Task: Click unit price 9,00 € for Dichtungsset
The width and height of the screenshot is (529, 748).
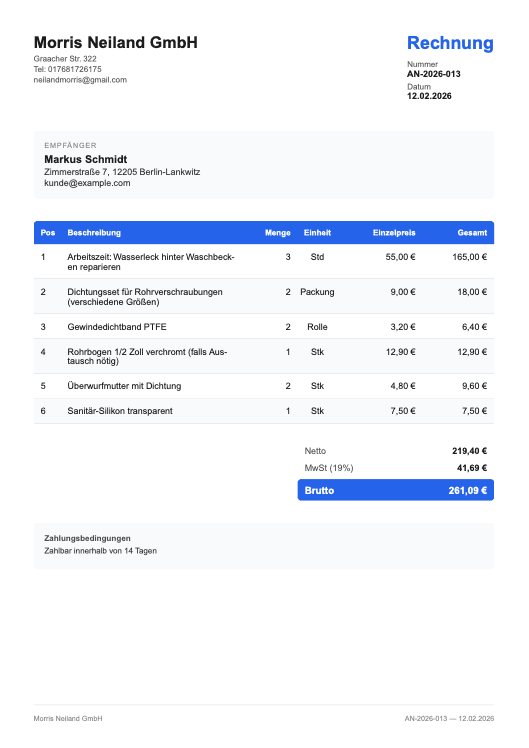Action: coord(403,292)
